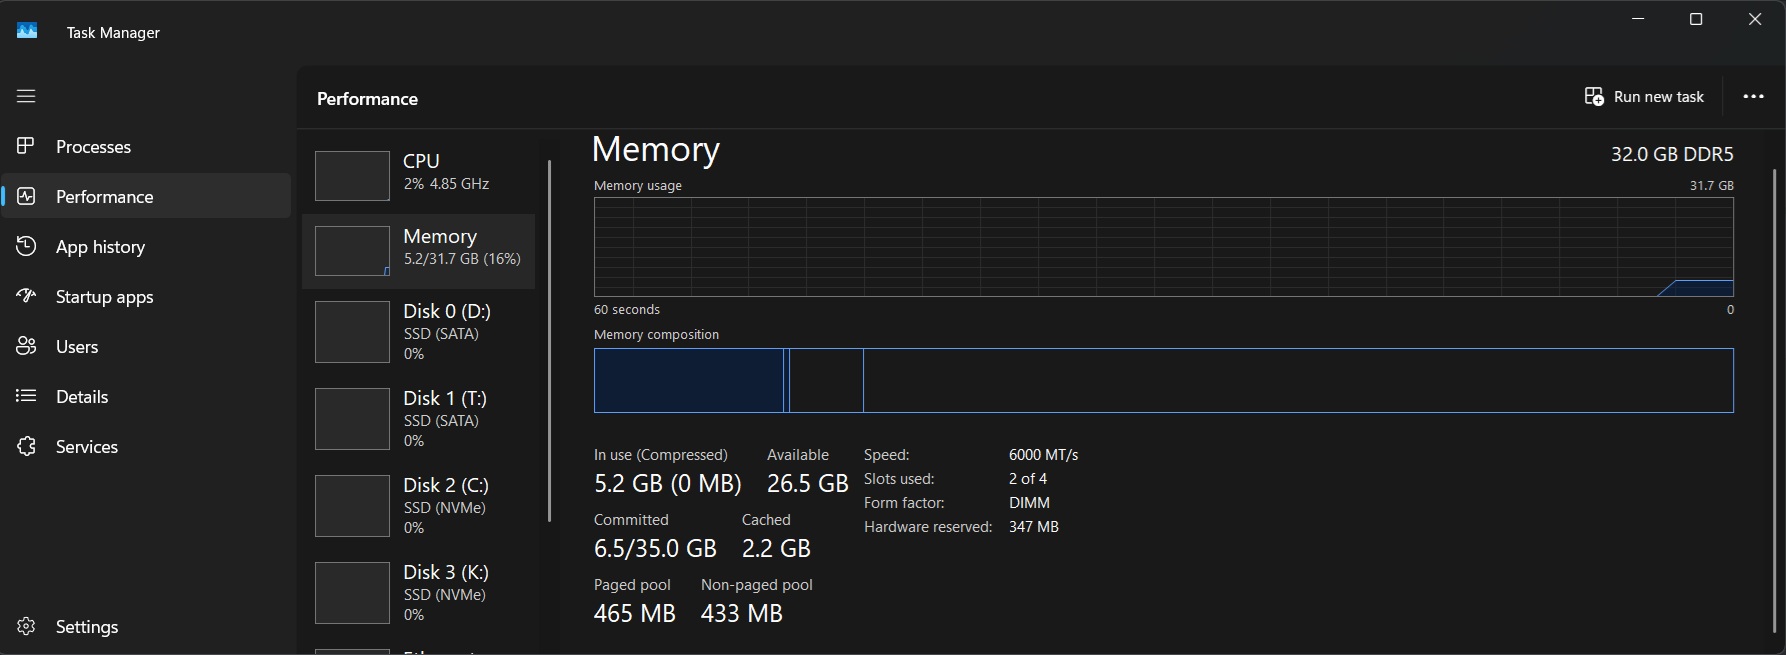Click the Memory mini graph thumbnail

[x=352, y=251]
